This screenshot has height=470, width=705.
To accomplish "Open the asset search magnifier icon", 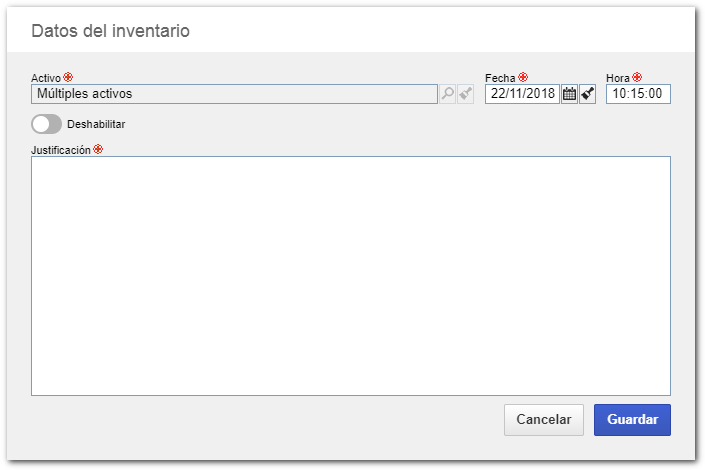I will tap(447, 94).
